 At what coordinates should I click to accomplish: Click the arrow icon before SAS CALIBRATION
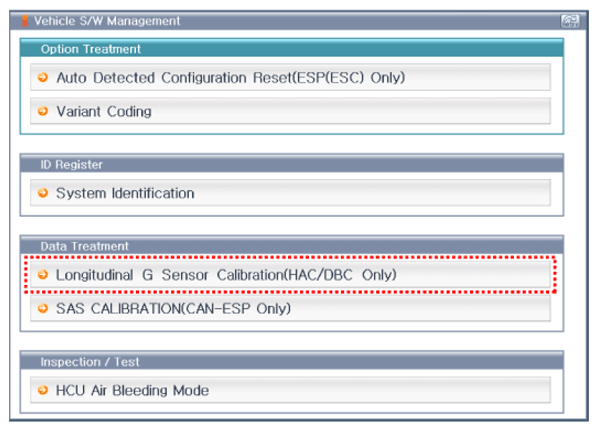[43, 308]
